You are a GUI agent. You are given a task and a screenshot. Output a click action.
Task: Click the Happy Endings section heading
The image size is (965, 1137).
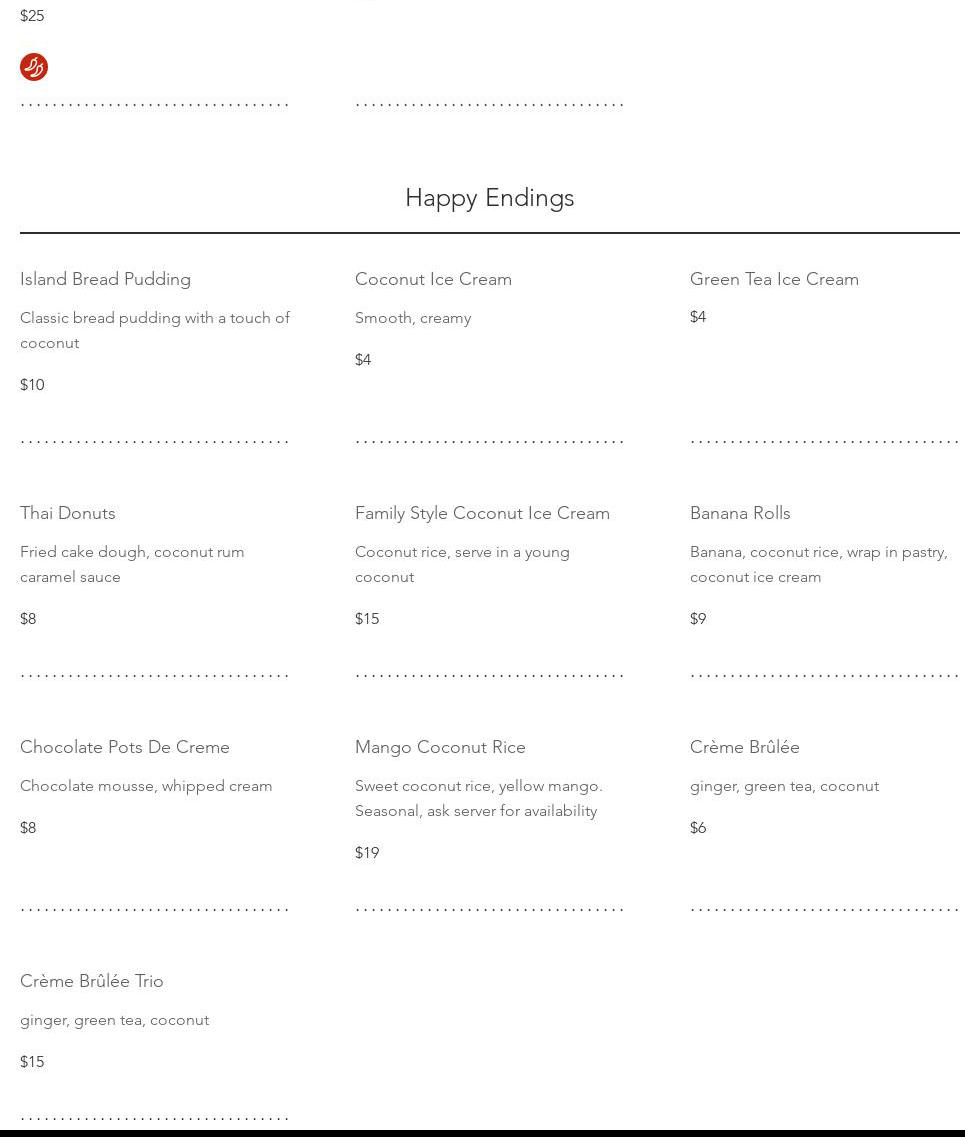(489, 198)
